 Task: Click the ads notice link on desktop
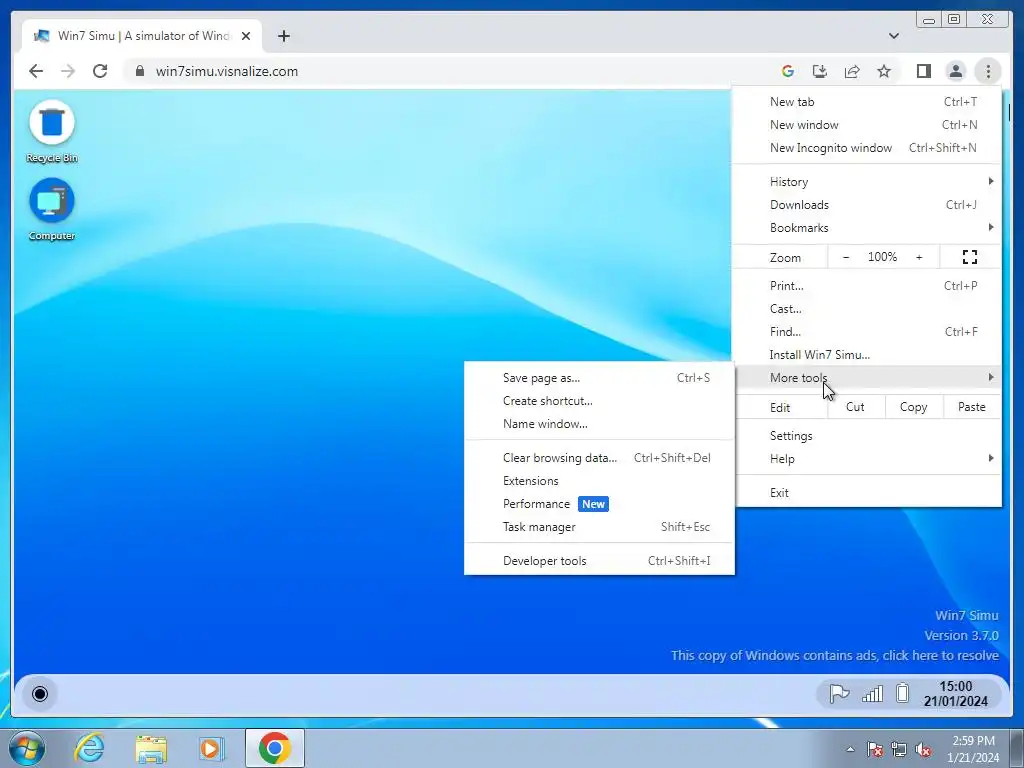[x=835, y=655]
